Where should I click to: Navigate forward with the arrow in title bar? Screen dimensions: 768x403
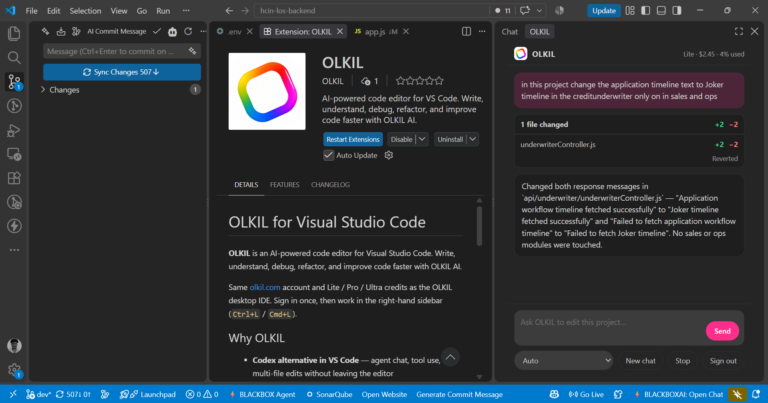pos(245,10)
